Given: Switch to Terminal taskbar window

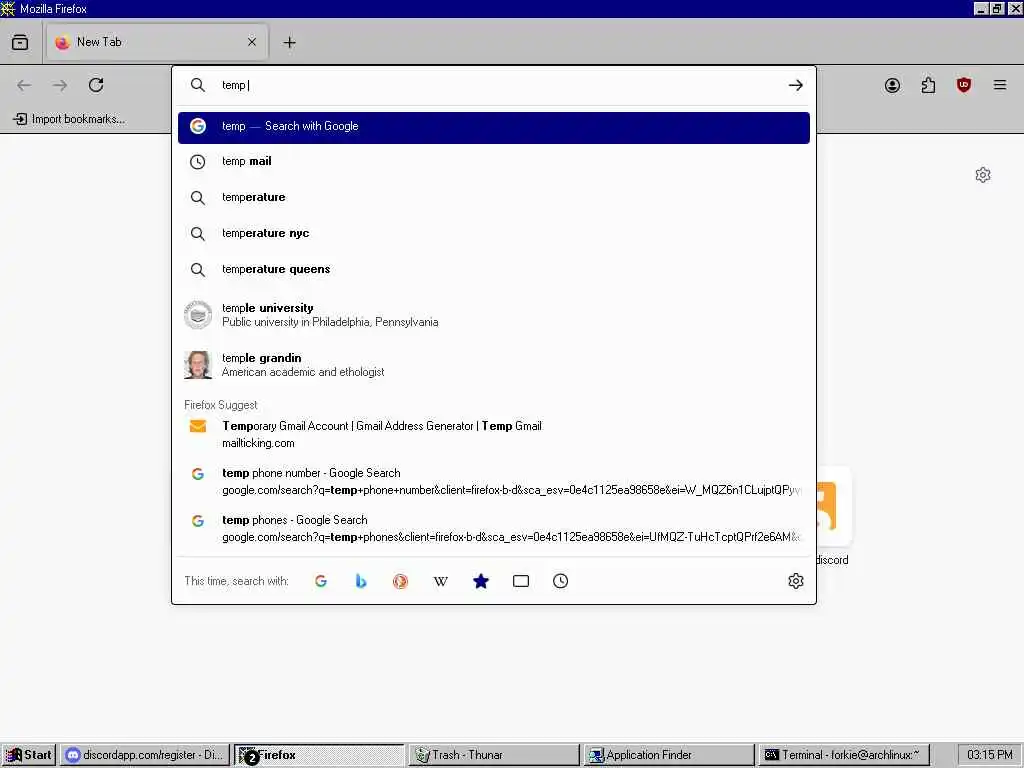Looking at the screenshot, I should pyautogui.click(x=844, y=755).
